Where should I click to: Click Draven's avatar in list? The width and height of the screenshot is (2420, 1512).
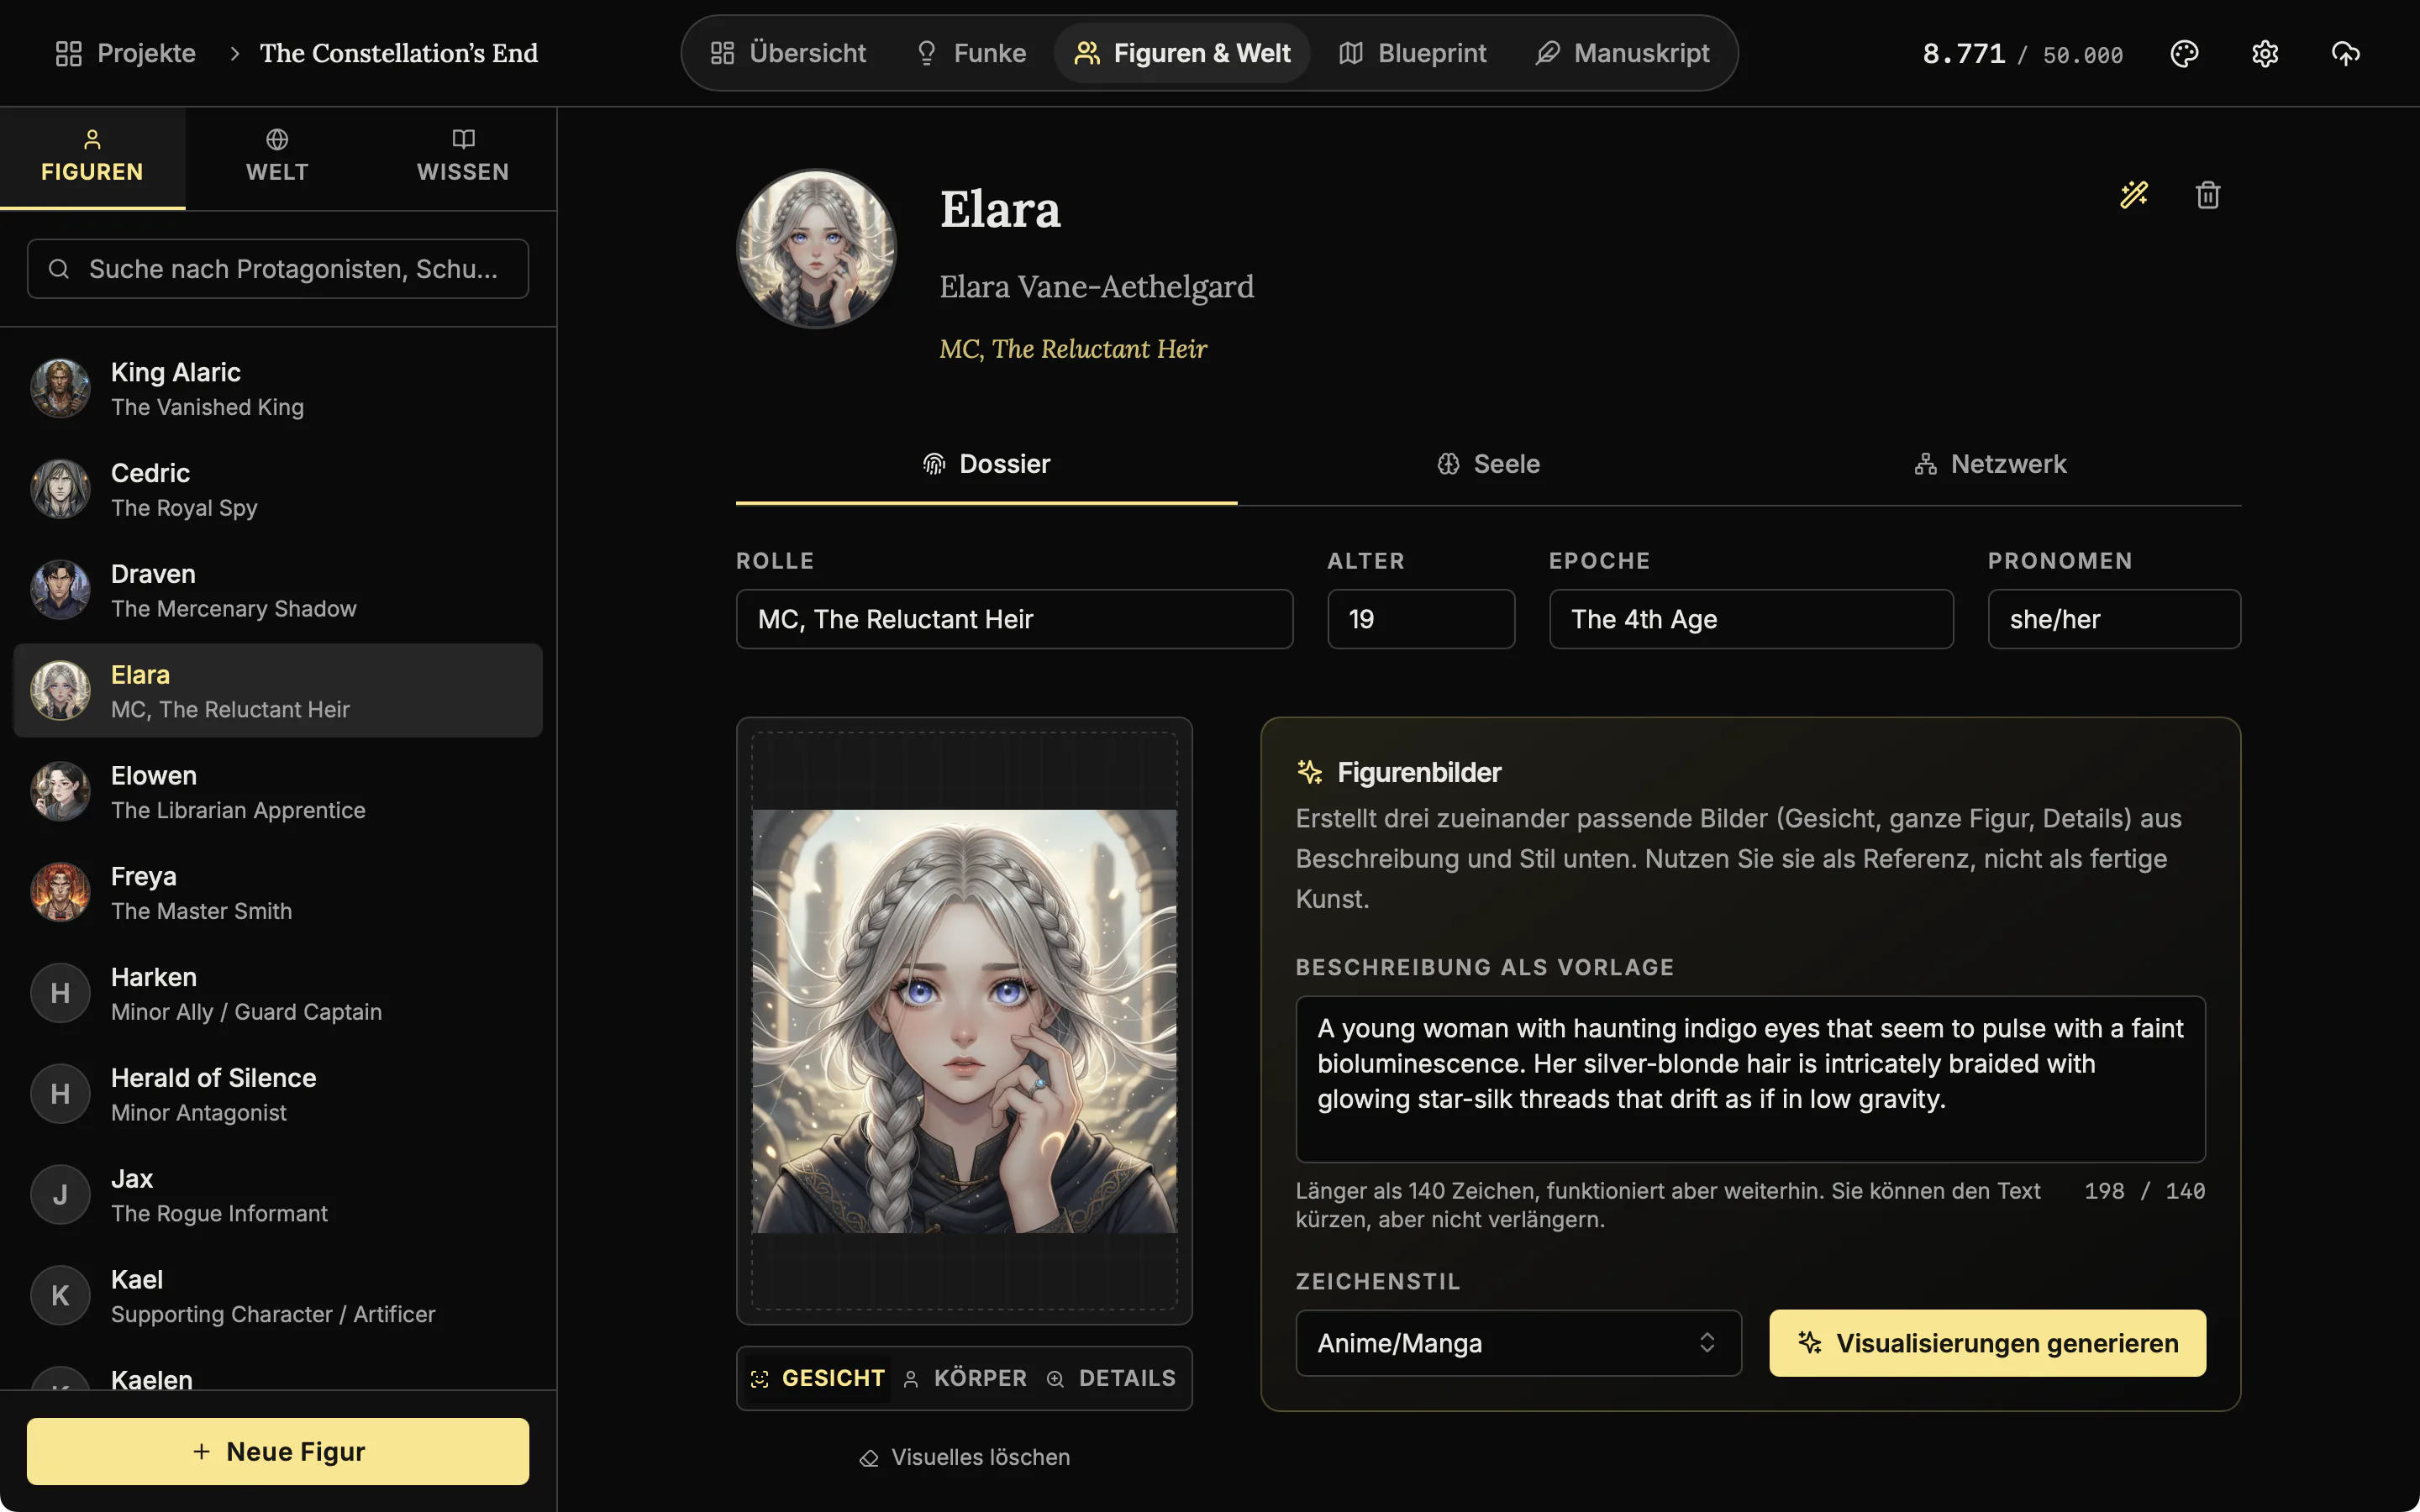[60, 590]
